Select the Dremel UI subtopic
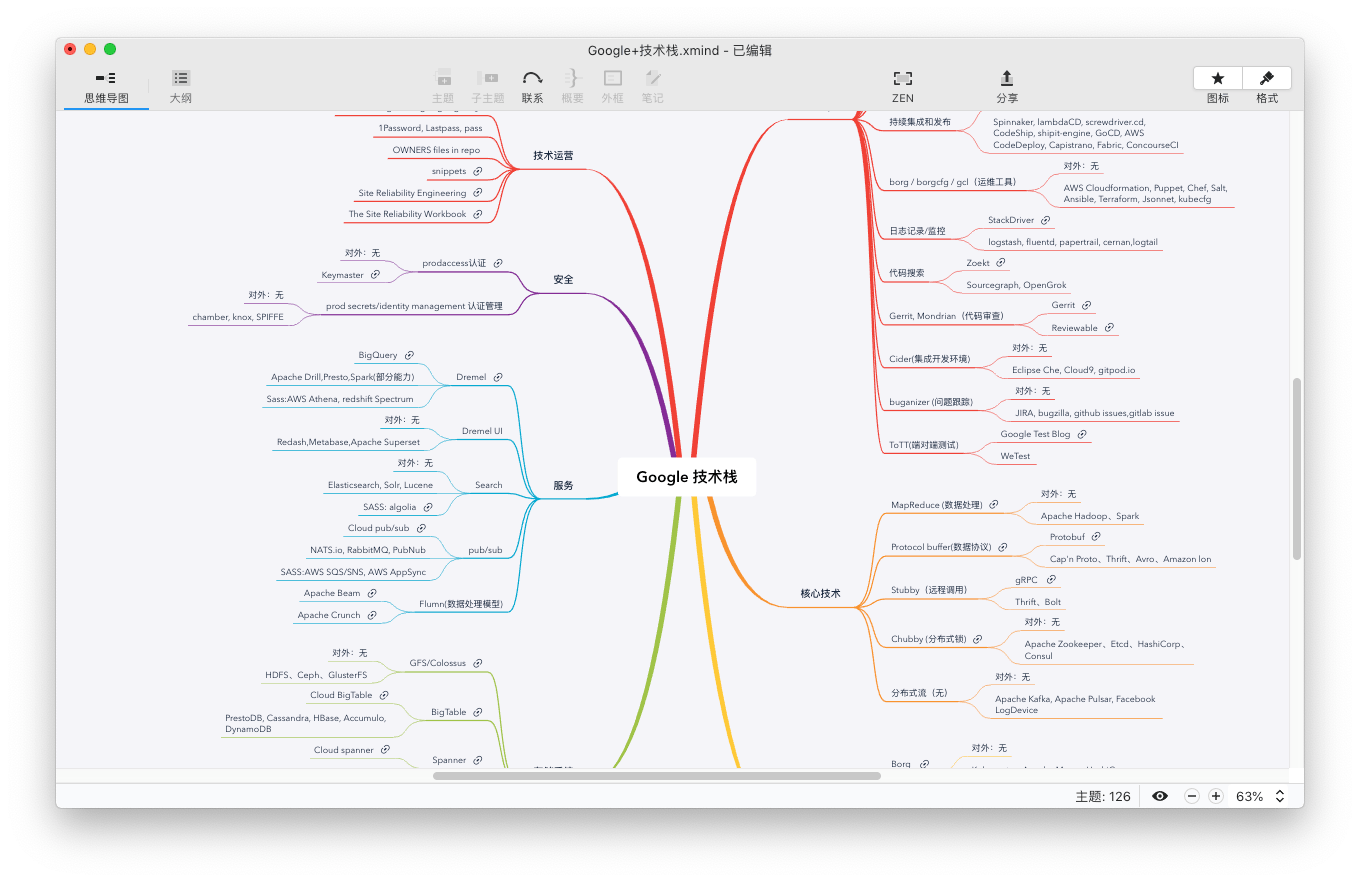The width and height of the screenshot is (1360, 882). click(x=482, y=431)
